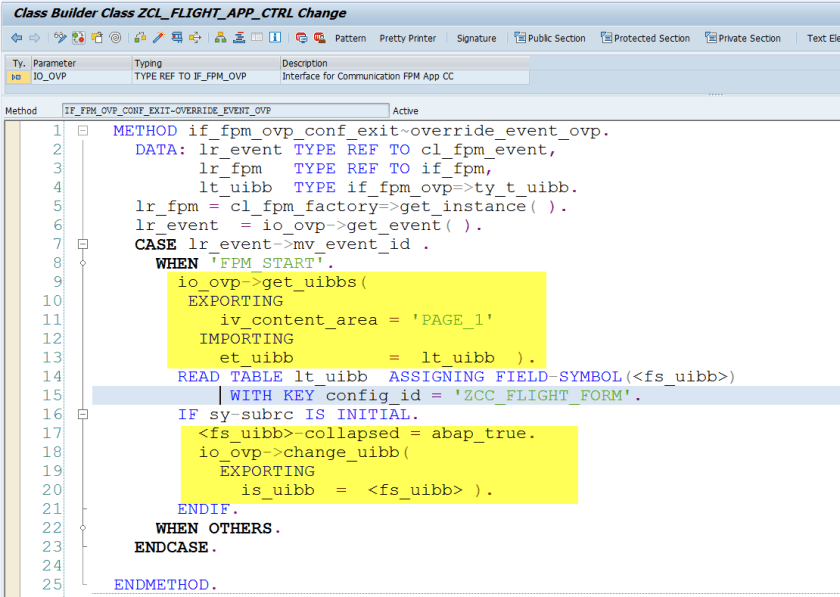Click line number 25 in the gutter
The image size is (840, 597).
52,585
